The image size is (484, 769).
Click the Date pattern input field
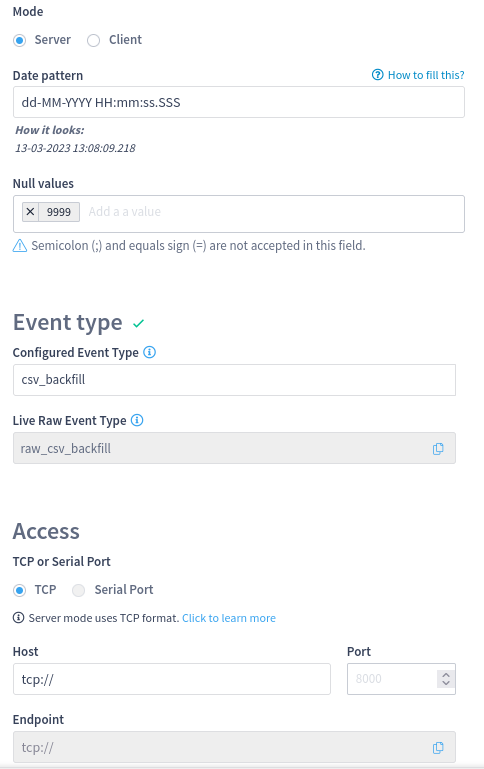coord(239,102)
